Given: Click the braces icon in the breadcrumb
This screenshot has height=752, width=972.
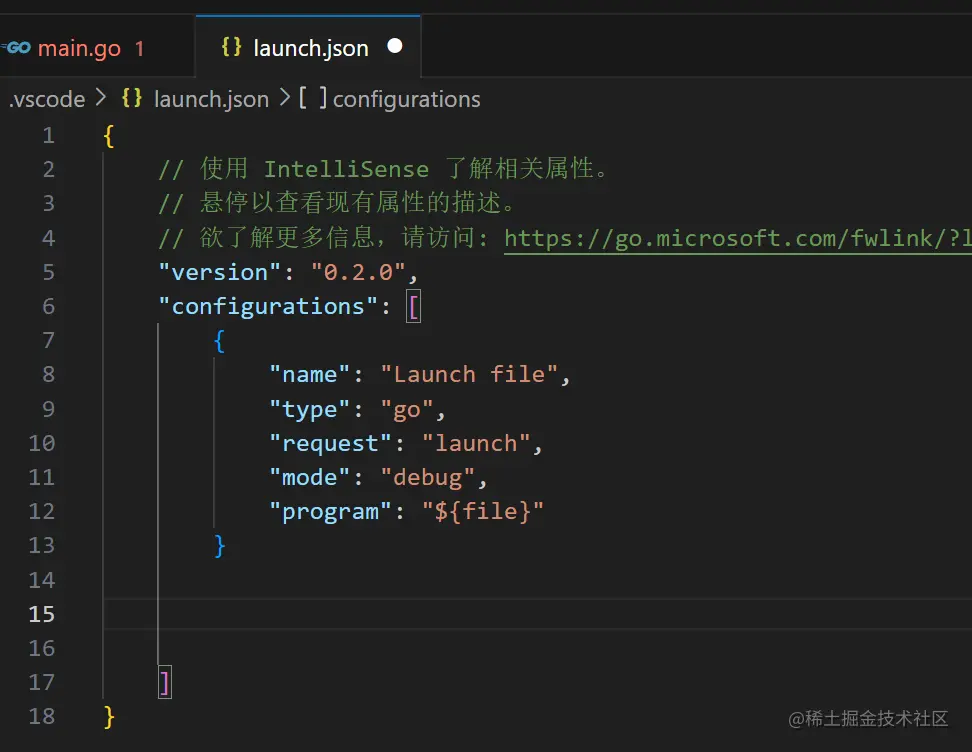Looking at the screenshot, I should tap(131, 99).
